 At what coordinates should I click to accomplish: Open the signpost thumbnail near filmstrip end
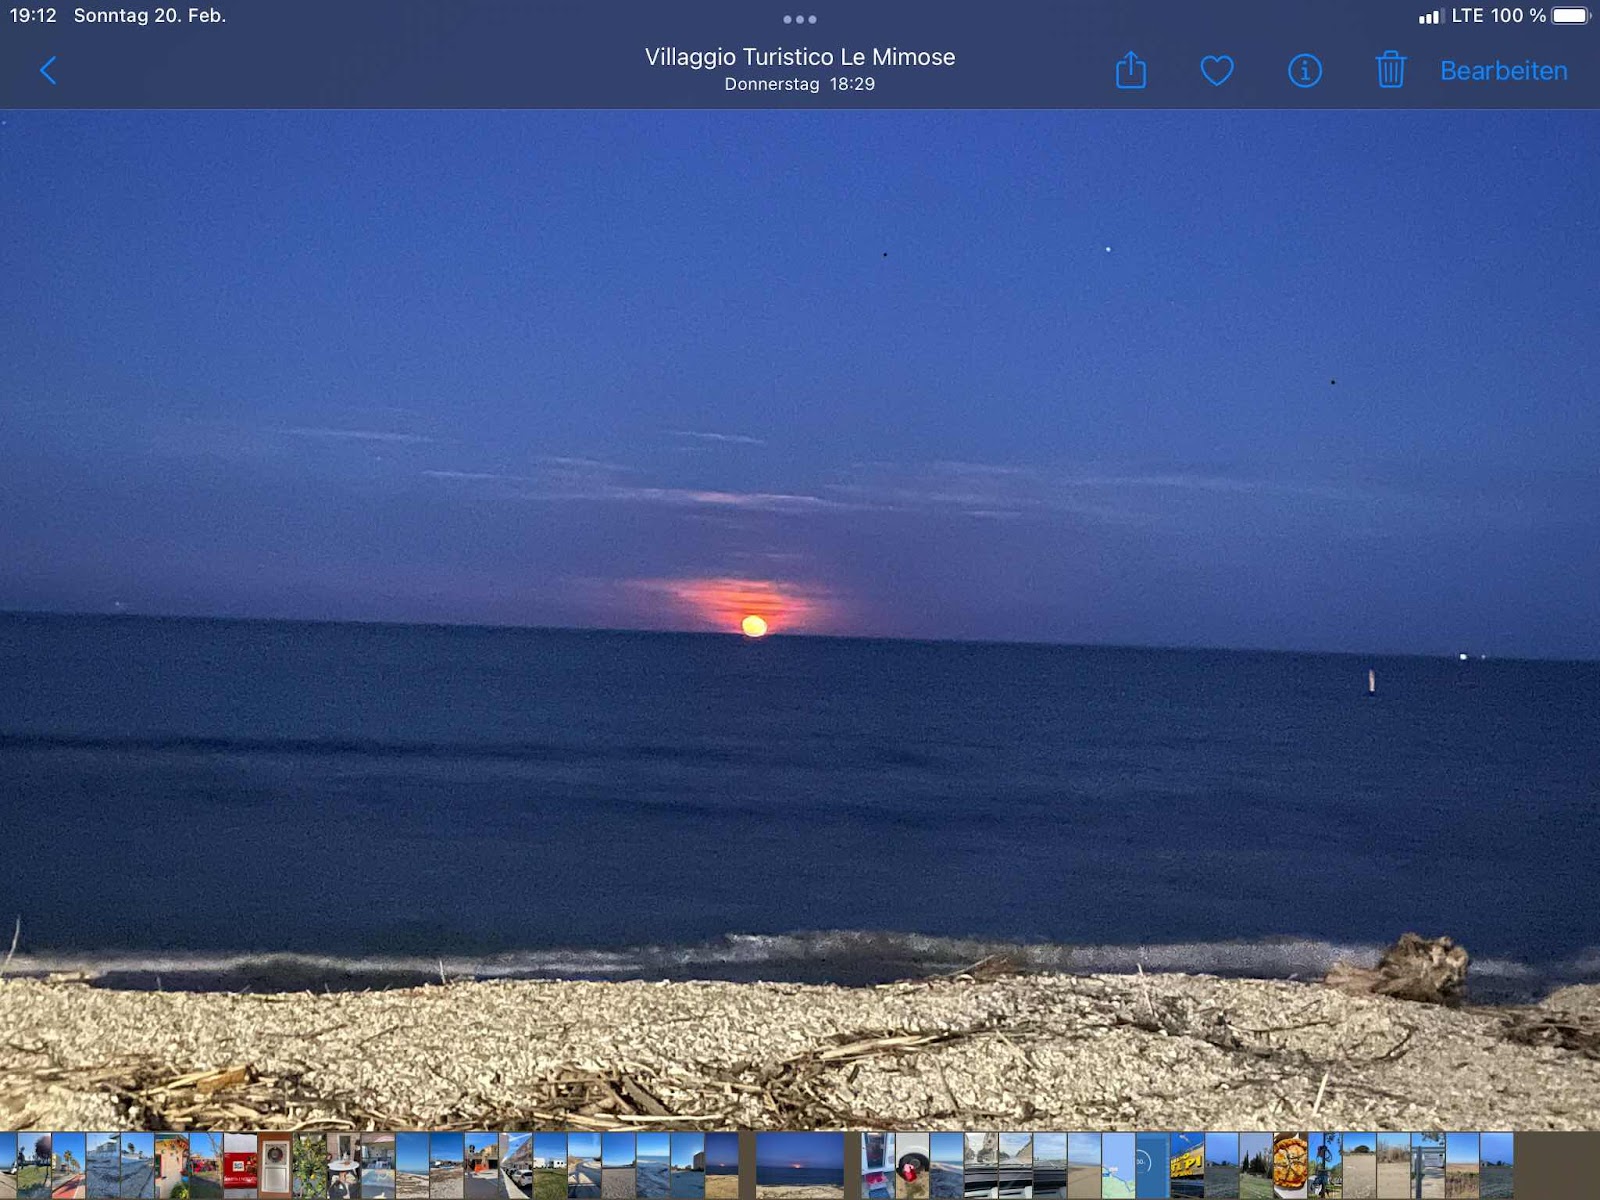tap(1427, 1165)
